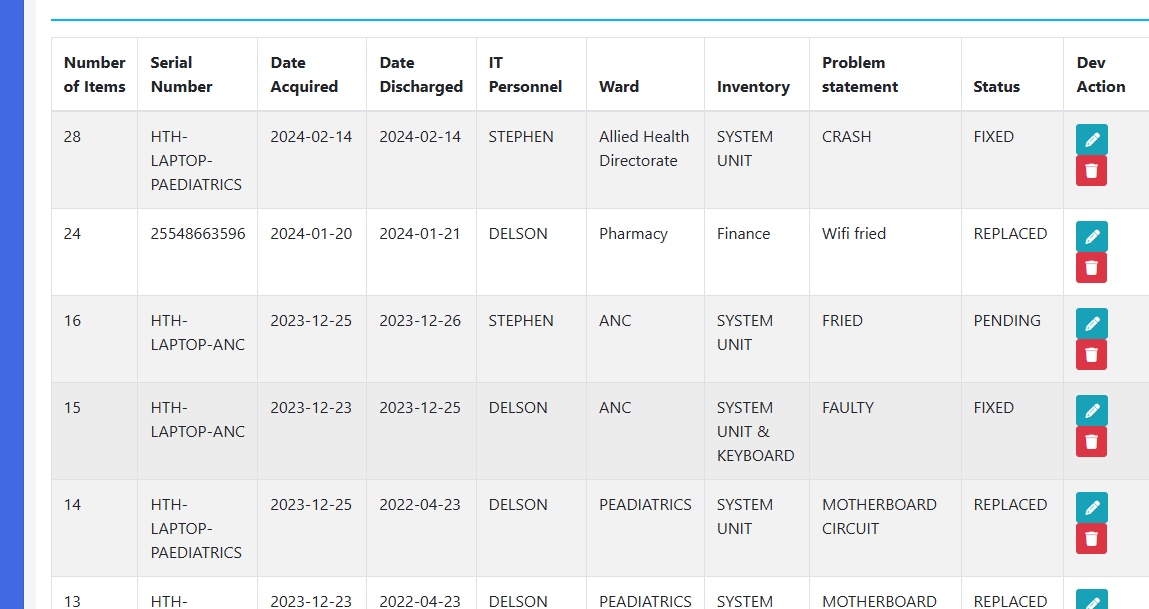Select the 'REPLACED' status in row 24

(1011, 234)
